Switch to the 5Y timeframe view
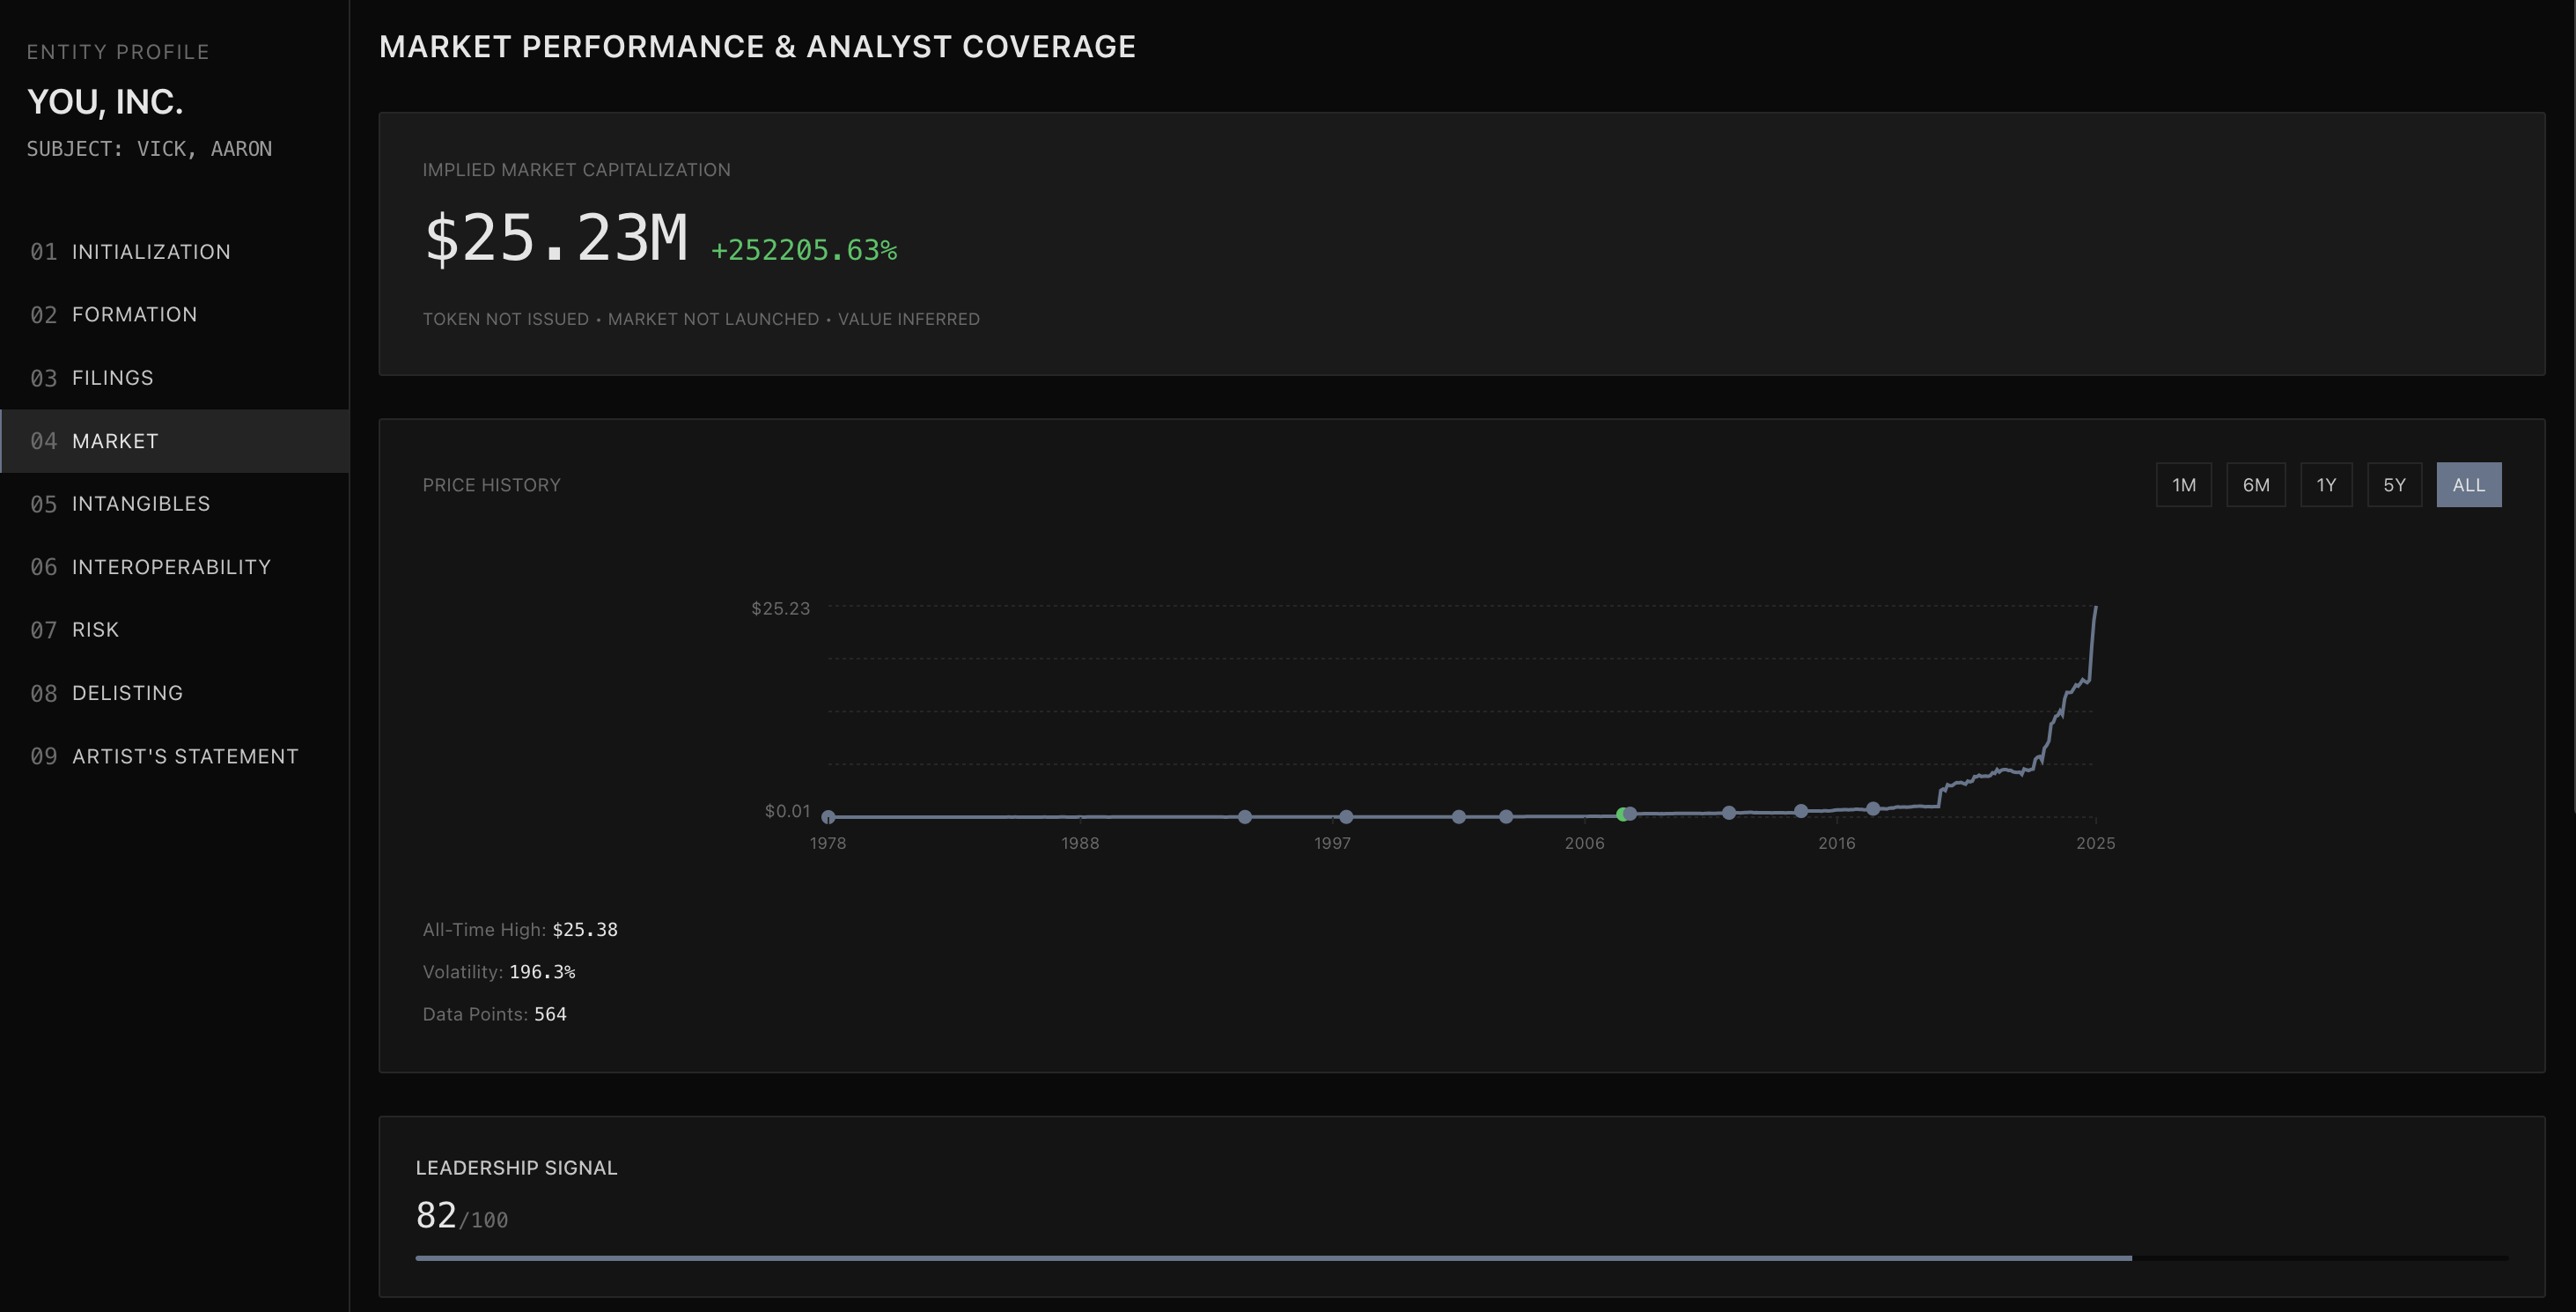 point(2395,484)
